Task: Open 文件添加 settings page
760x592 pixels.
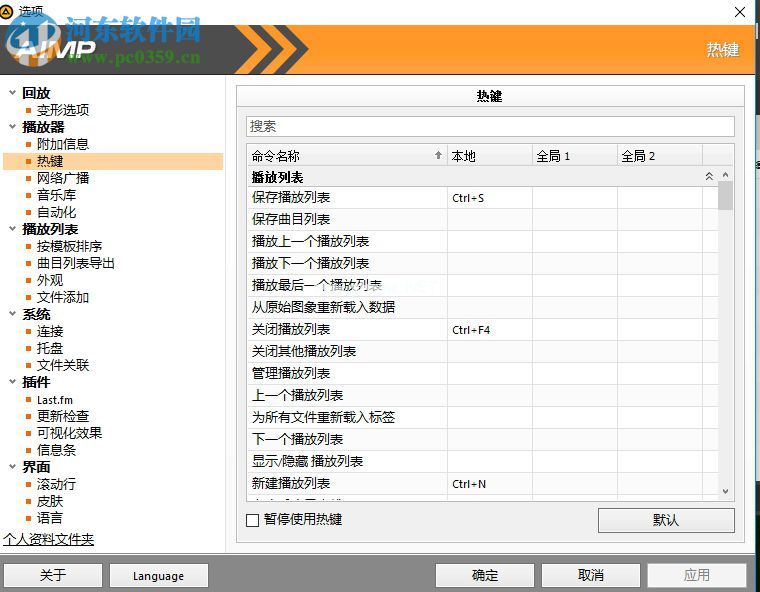Action: click(63, 297)
